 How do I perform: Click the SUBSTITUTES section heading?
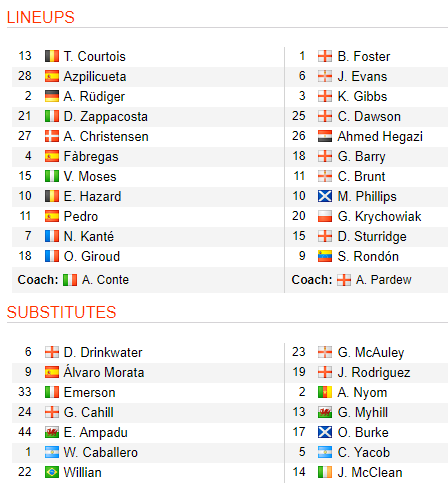[x=62, y=312]
